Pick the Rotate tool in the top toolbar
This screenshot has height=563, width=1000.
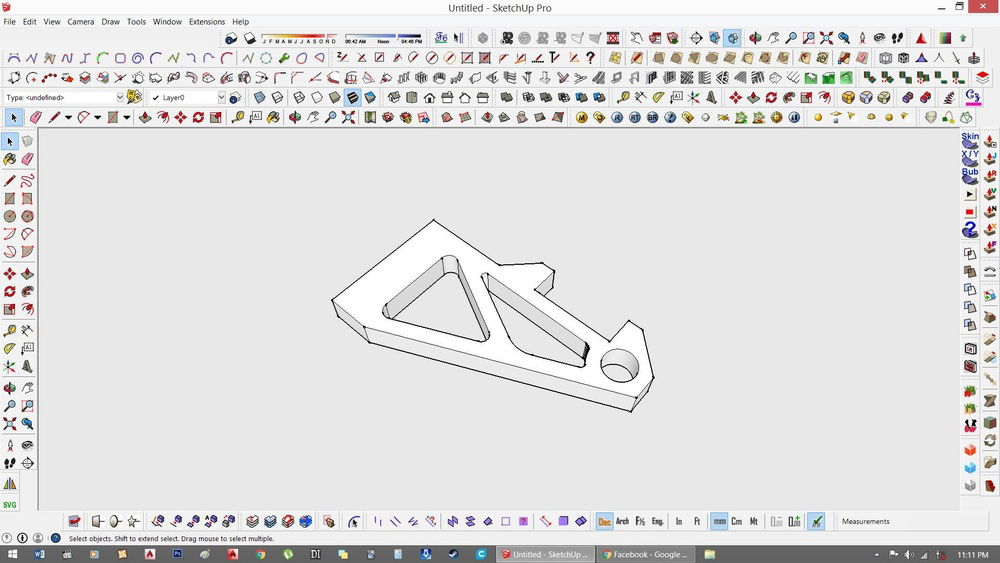pos(198,118)
